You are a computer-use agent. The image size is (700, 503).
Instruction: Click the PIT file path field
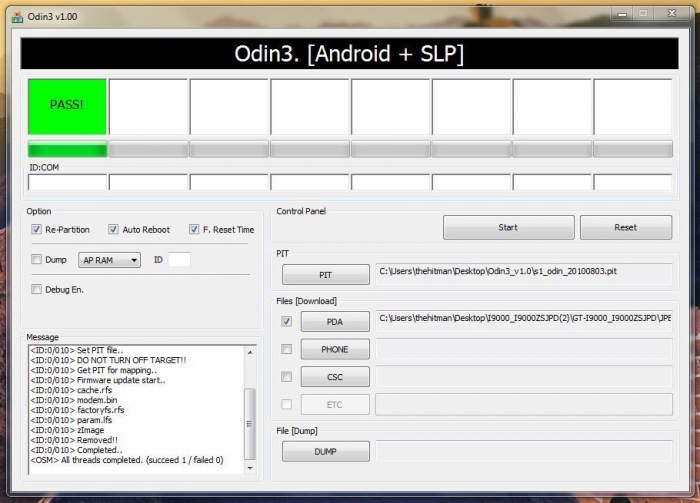pyautogui.click(x=524, y=274)
